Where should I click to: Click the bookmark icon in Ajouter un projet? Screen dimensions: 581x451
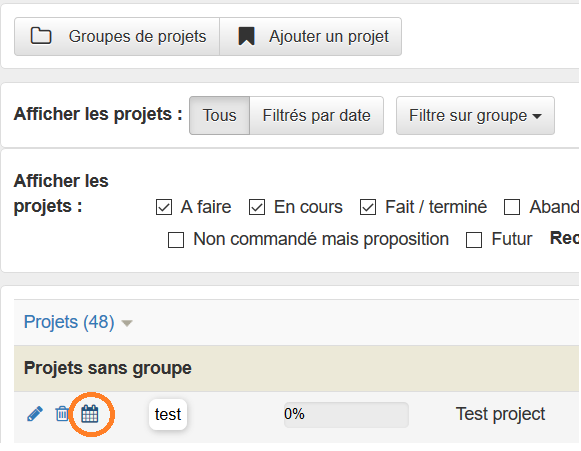coord(246,36)
